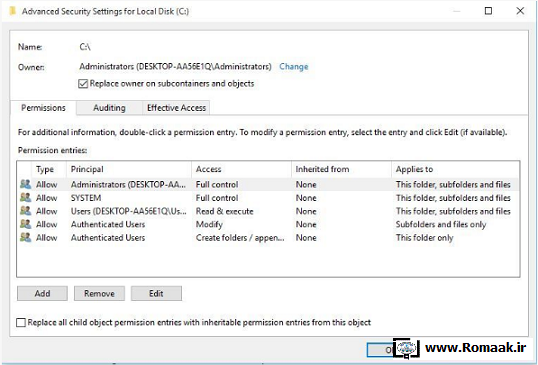
Task: Click the Edit button
Action: [156, 293]
